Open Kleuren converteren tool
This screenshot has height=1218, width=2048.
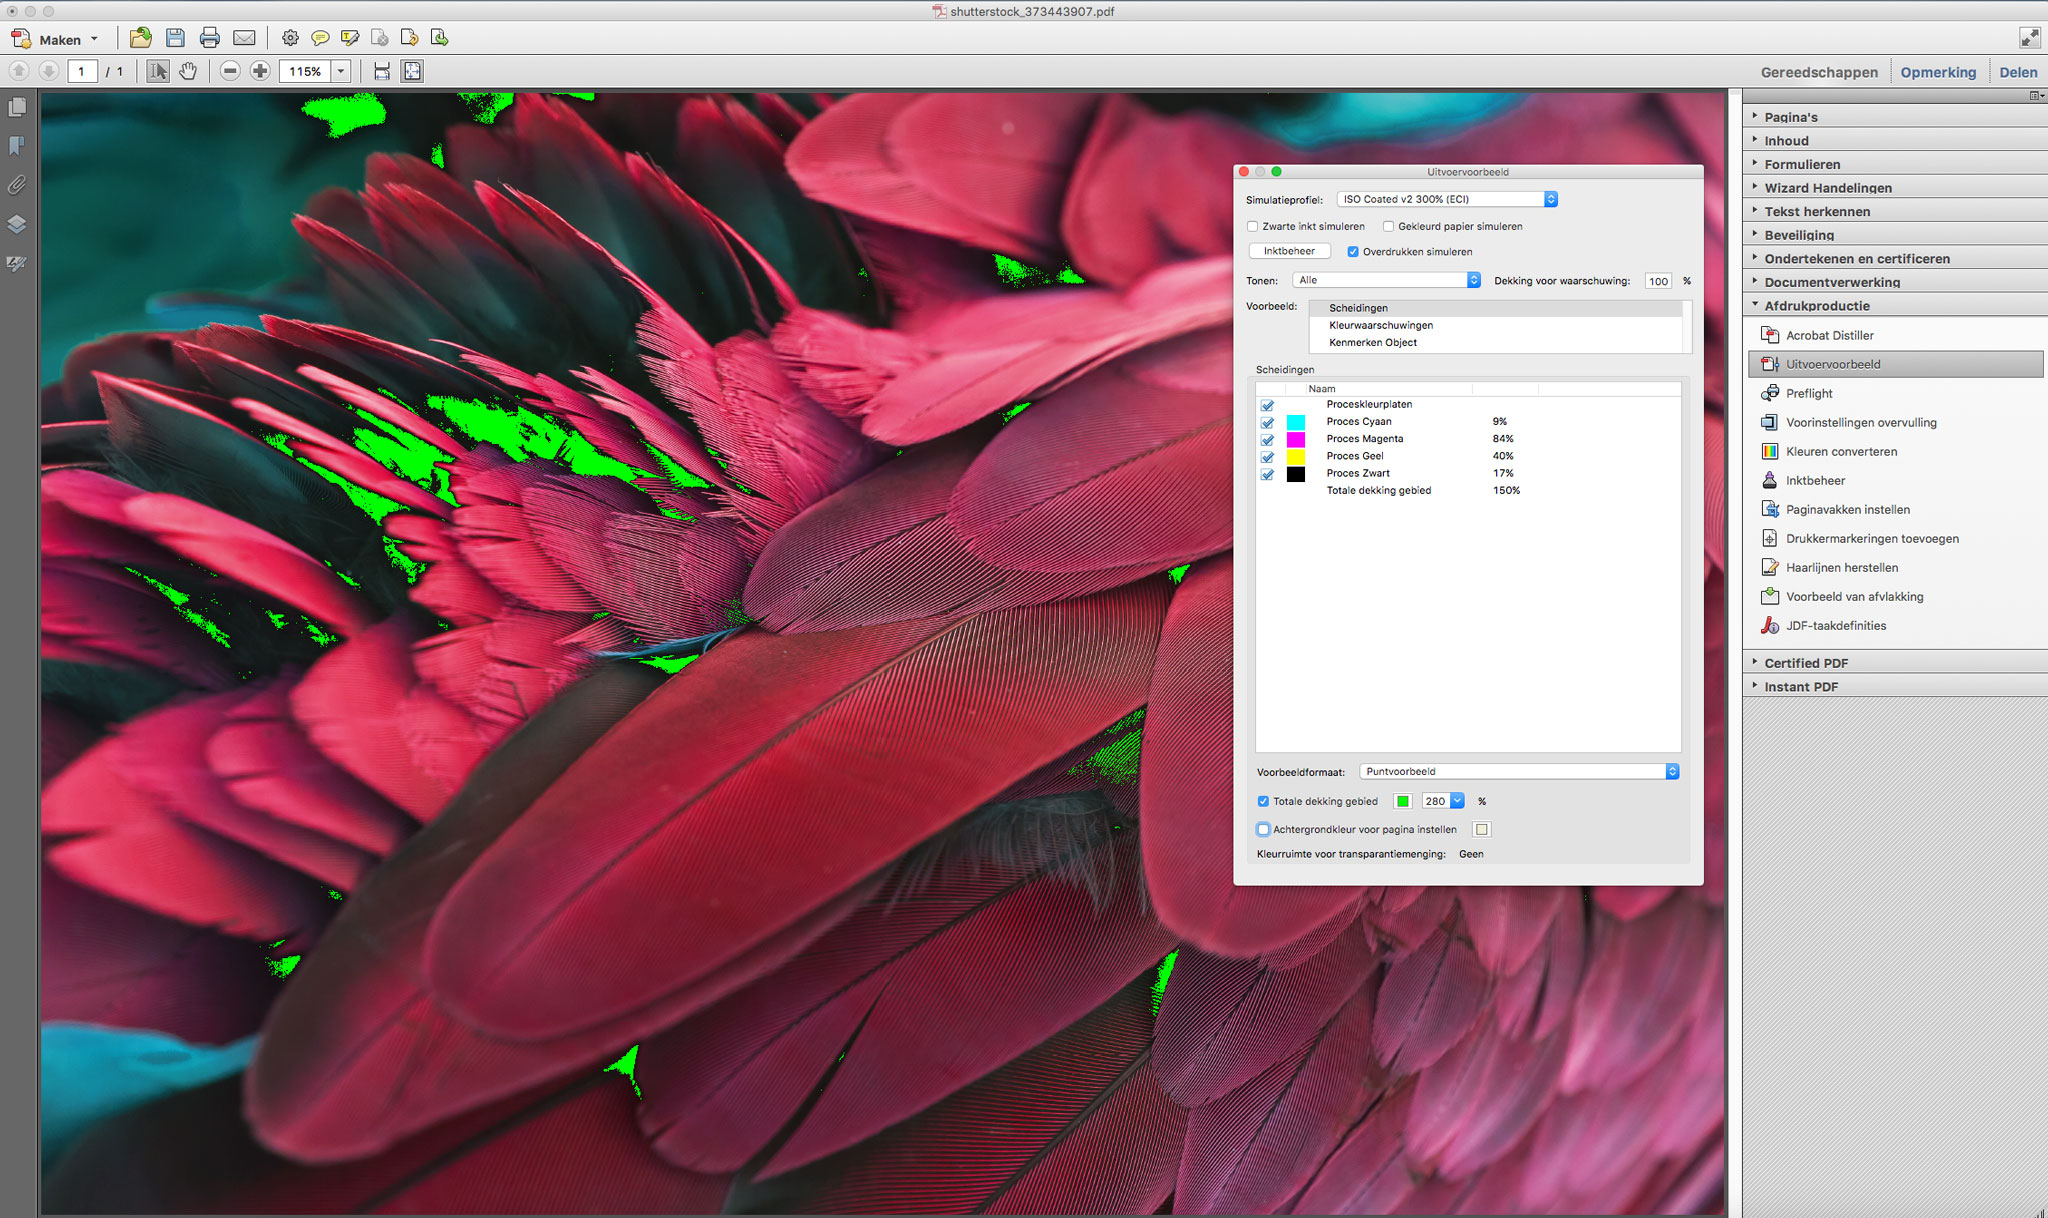point(1841,451)
